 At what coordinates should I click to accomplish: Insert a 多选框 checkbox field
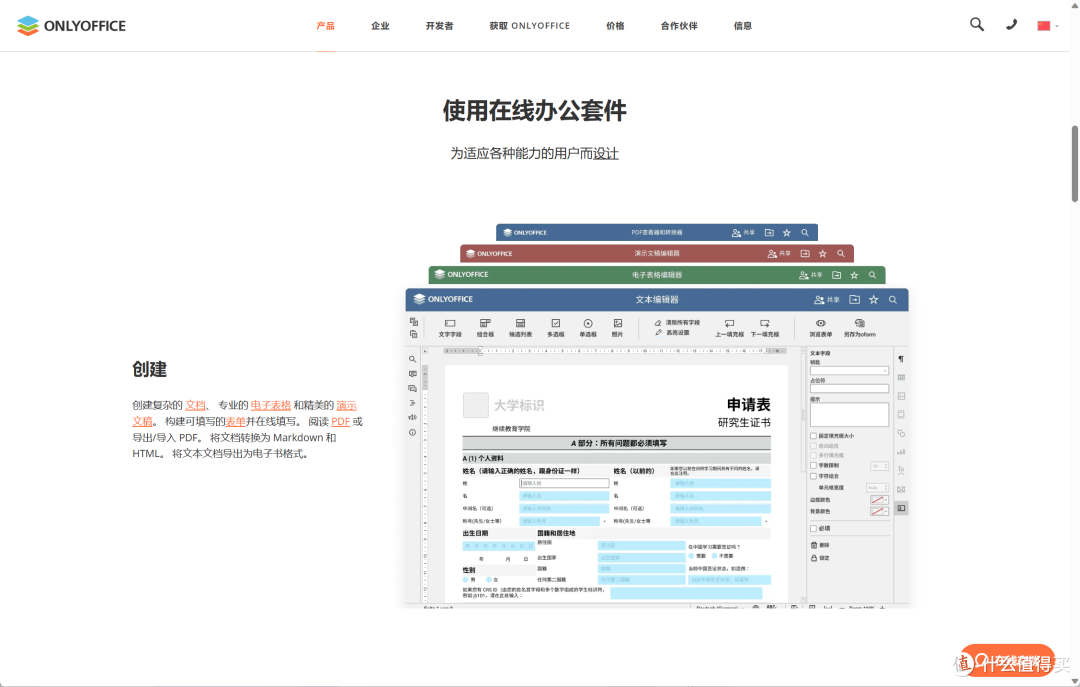556,328
